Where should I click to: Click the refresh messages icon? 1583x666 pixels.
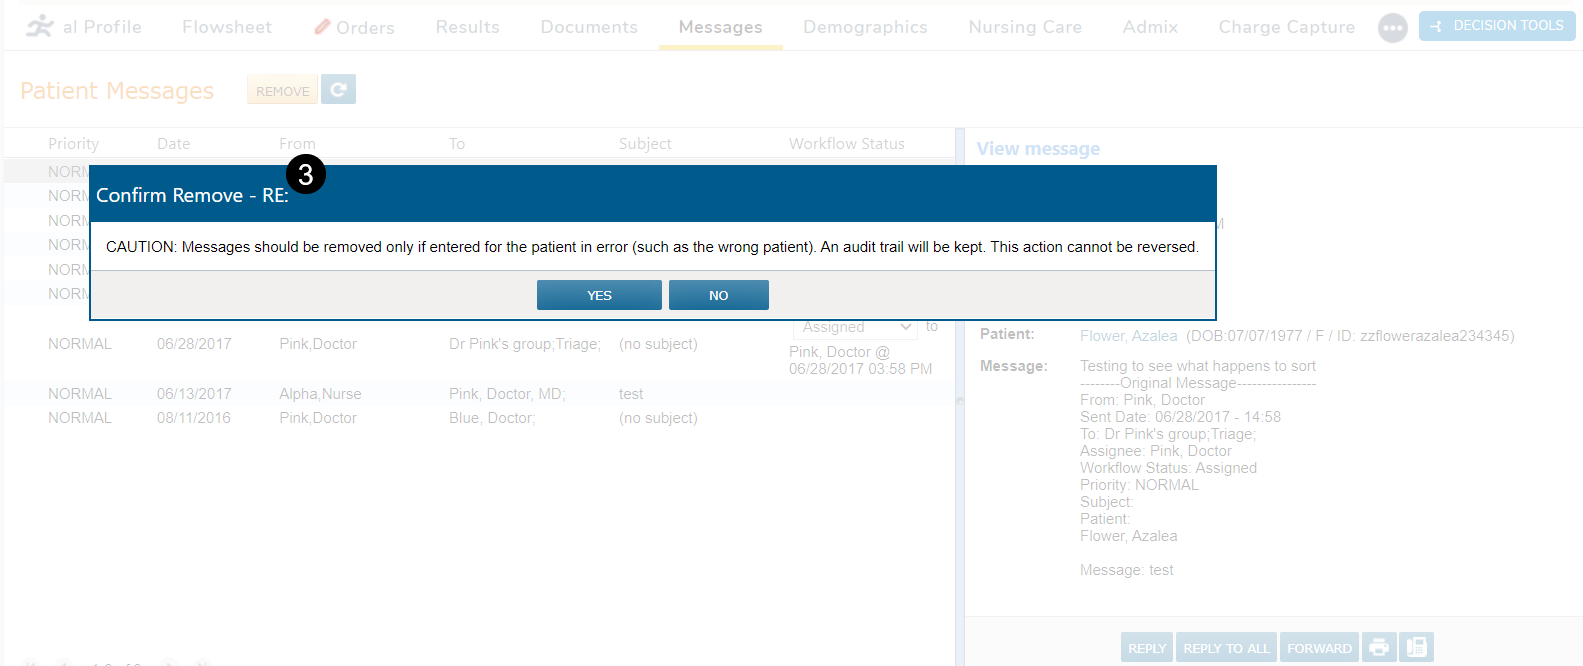coord(338,90)
